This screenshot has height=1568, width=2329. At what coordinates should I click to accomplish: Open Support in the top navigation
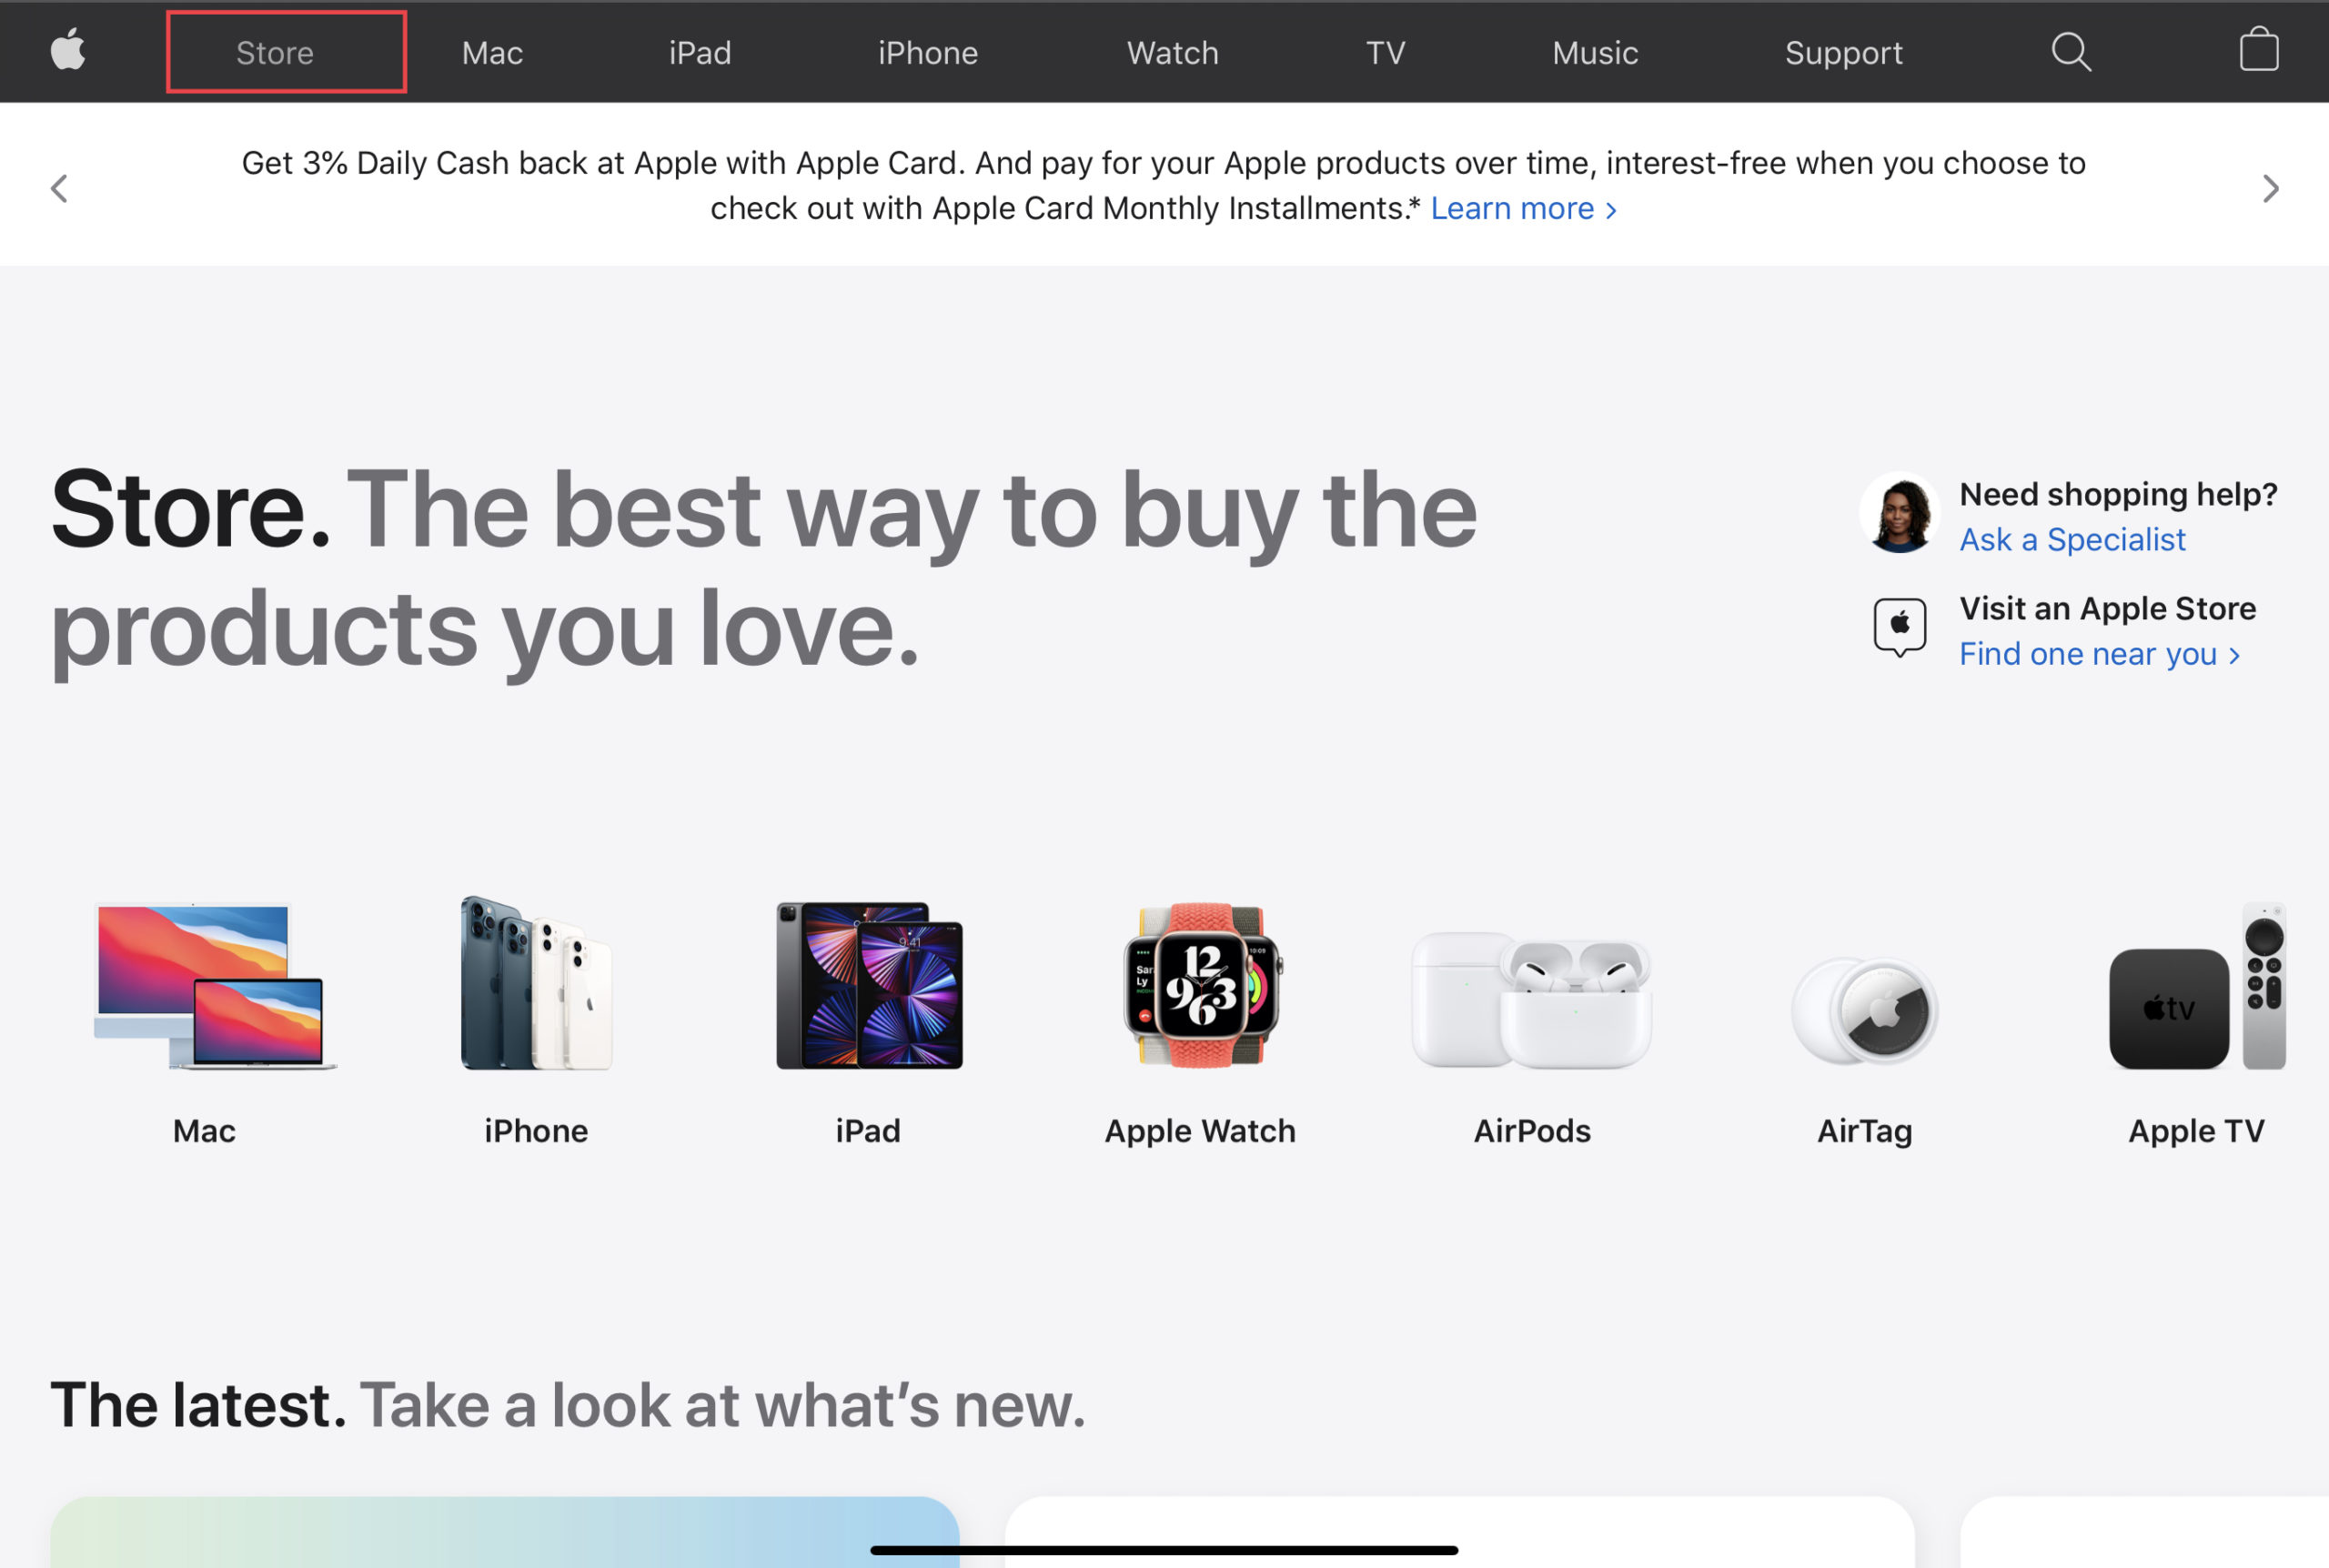click(1843, 53)
